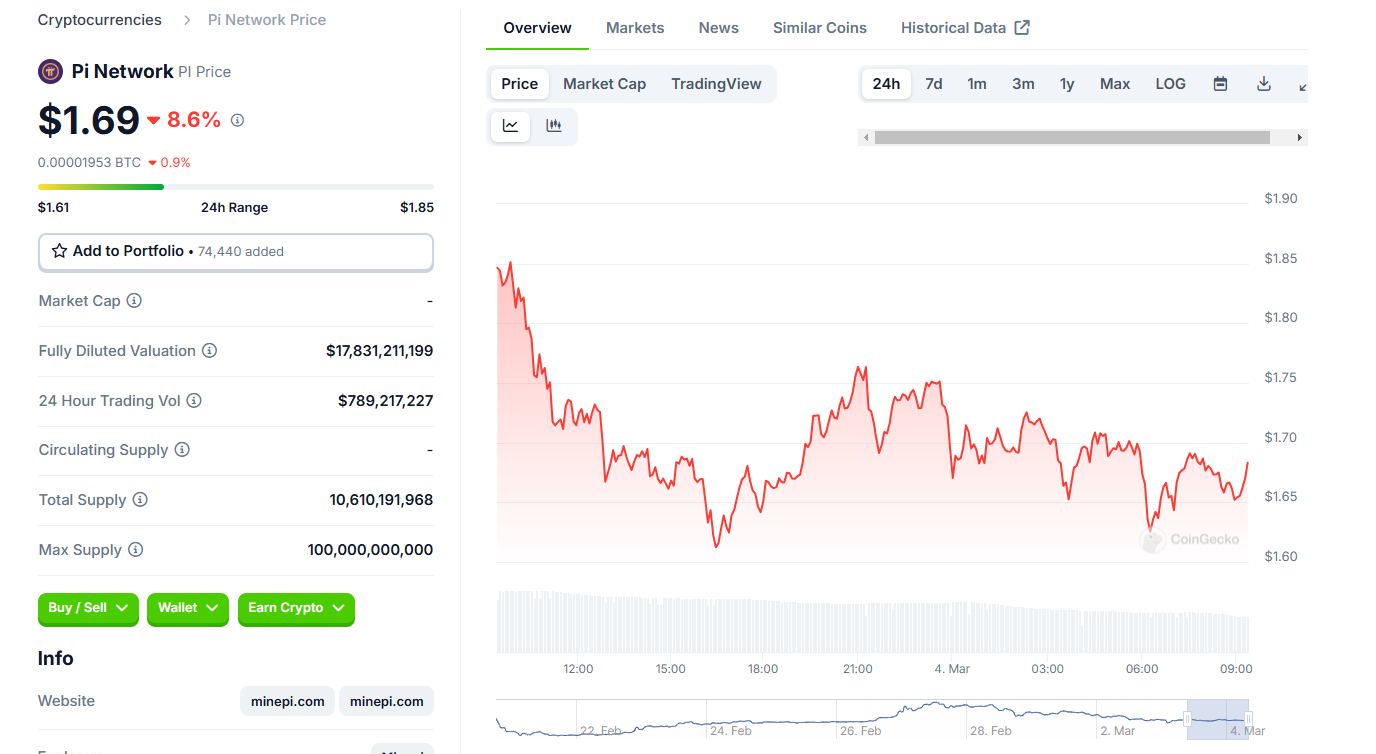1376x754 pixels.
Task: Click the 0.00001953 BTC value
Action: click(x=89, y=162)
